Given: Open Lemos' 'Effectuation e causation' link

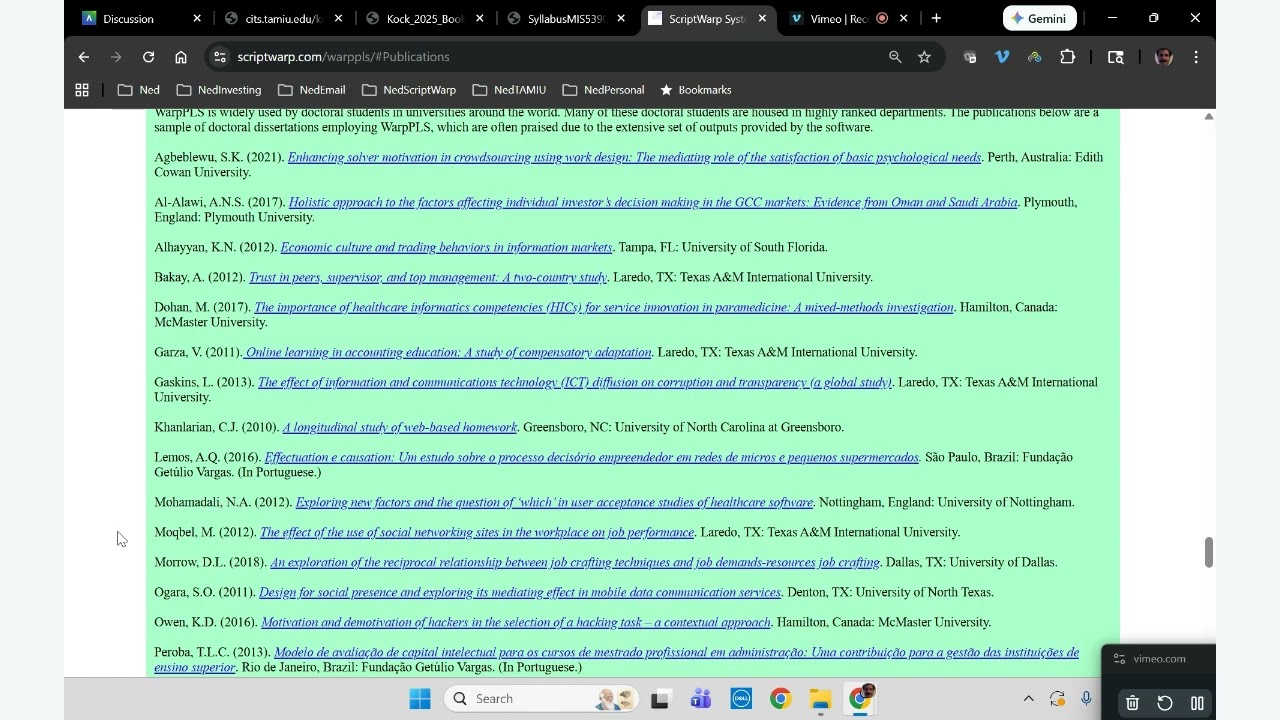Looking at the screenshot, I should 592,458.
